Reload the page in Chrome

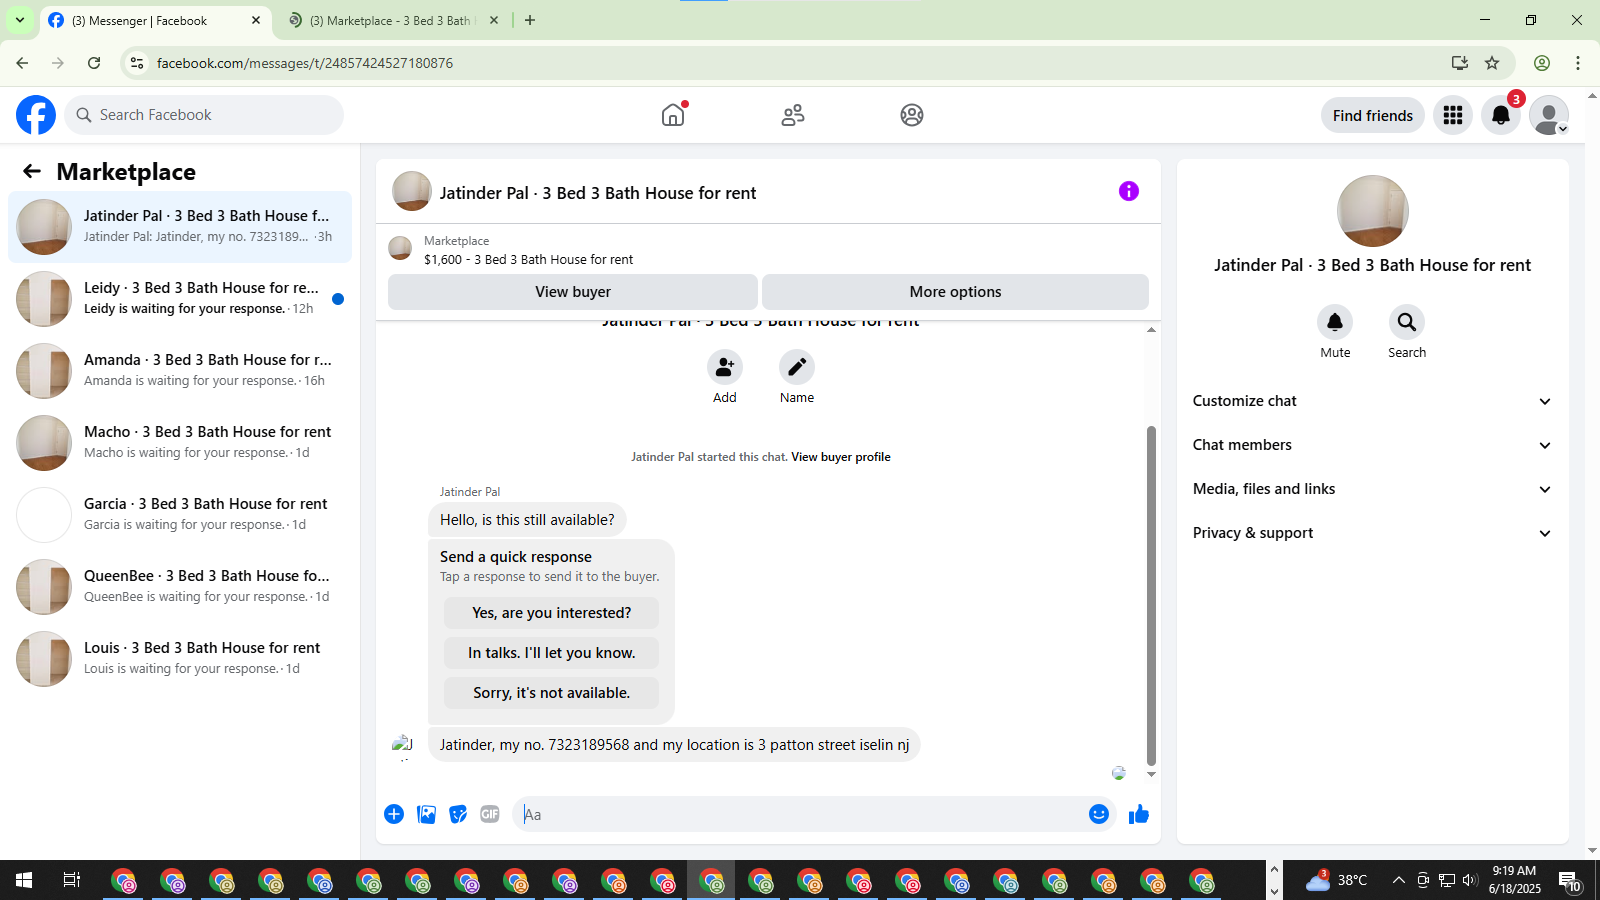click(x=94, y=63)
